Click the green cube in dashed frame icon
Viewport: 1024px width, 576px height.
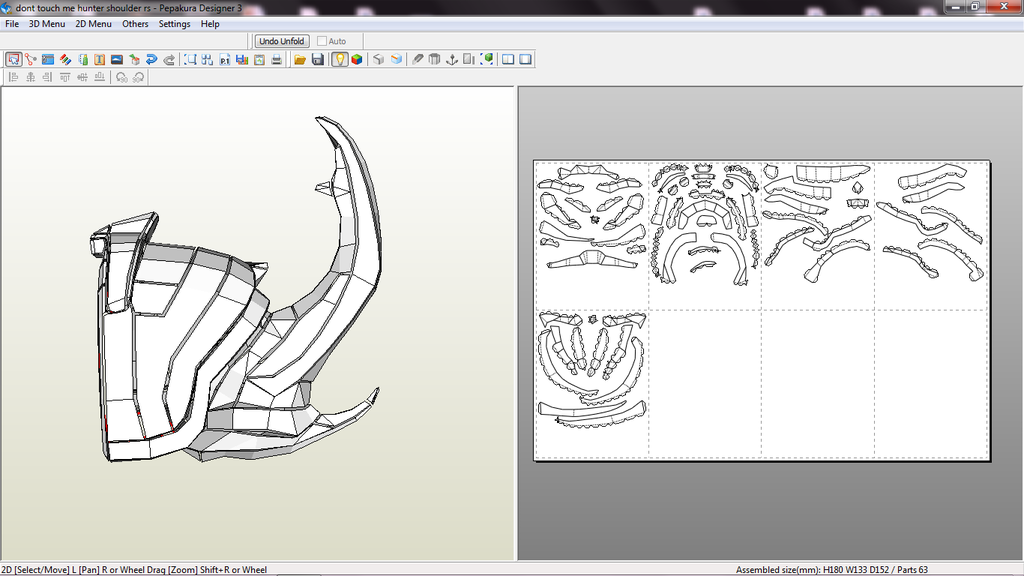tap(486, 59)
